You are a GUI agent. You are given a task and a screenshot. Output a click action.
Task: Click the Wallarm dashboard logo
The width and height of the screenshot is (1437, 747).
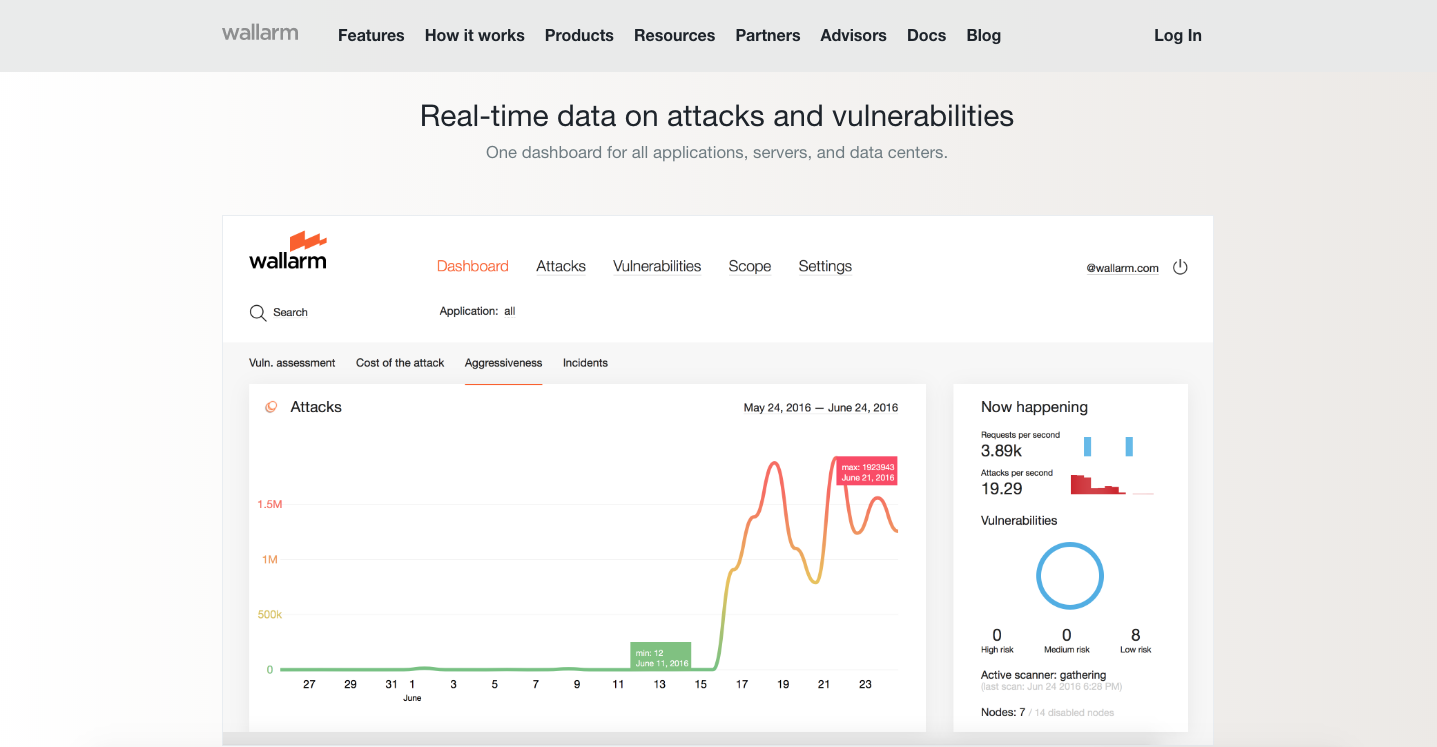(x=288, y=252)
